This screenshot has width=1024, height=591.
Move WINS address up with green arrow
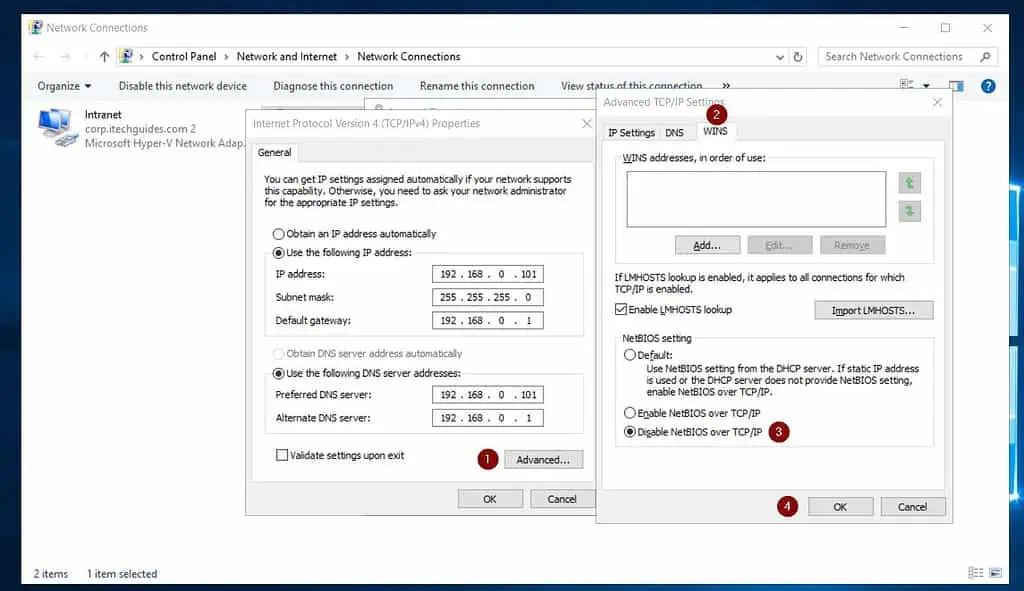pyautogui.click(x=910, y=183)
